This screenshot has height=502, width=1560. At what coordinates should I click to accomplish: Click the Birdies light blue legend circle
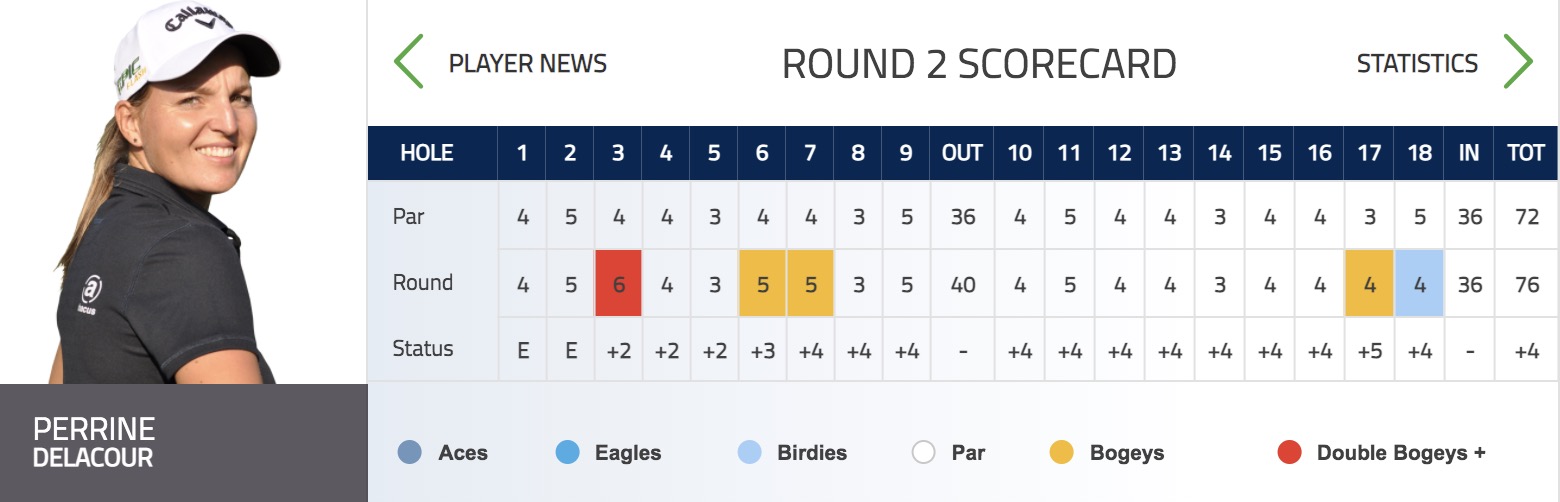point(749,453)
